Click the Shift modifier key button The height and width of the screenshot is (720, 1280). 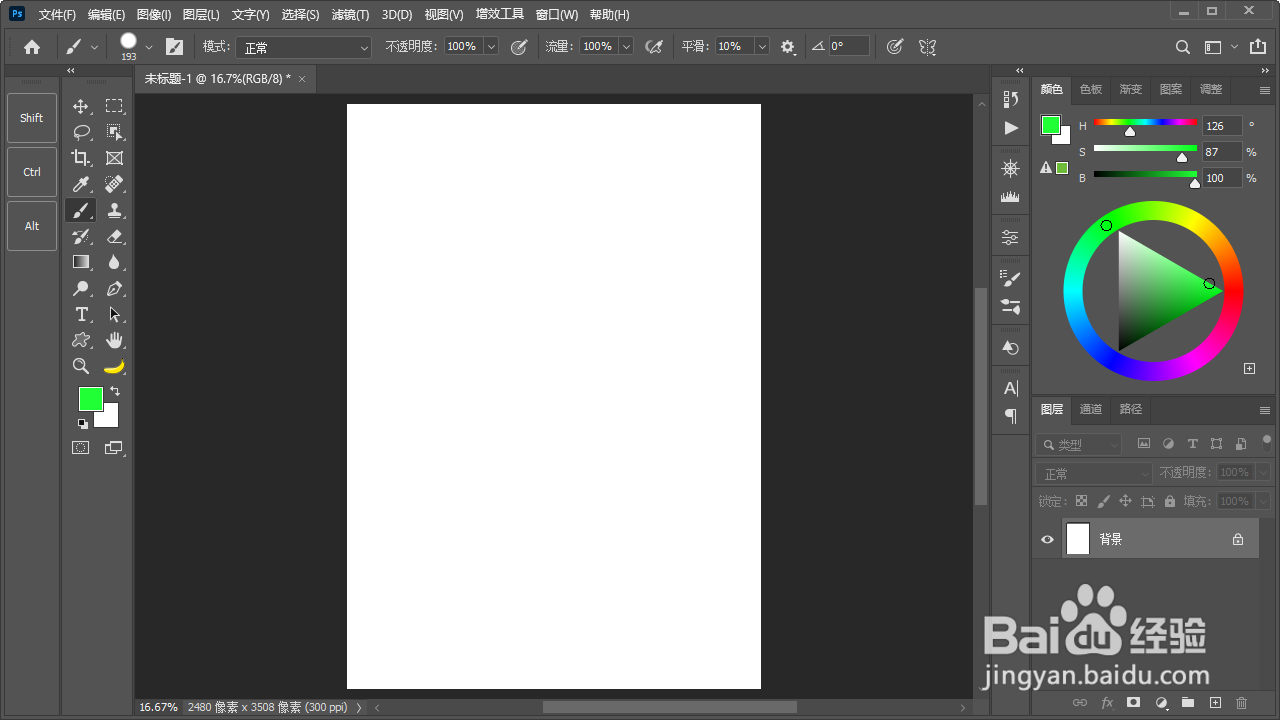click(x=32, y=118)
